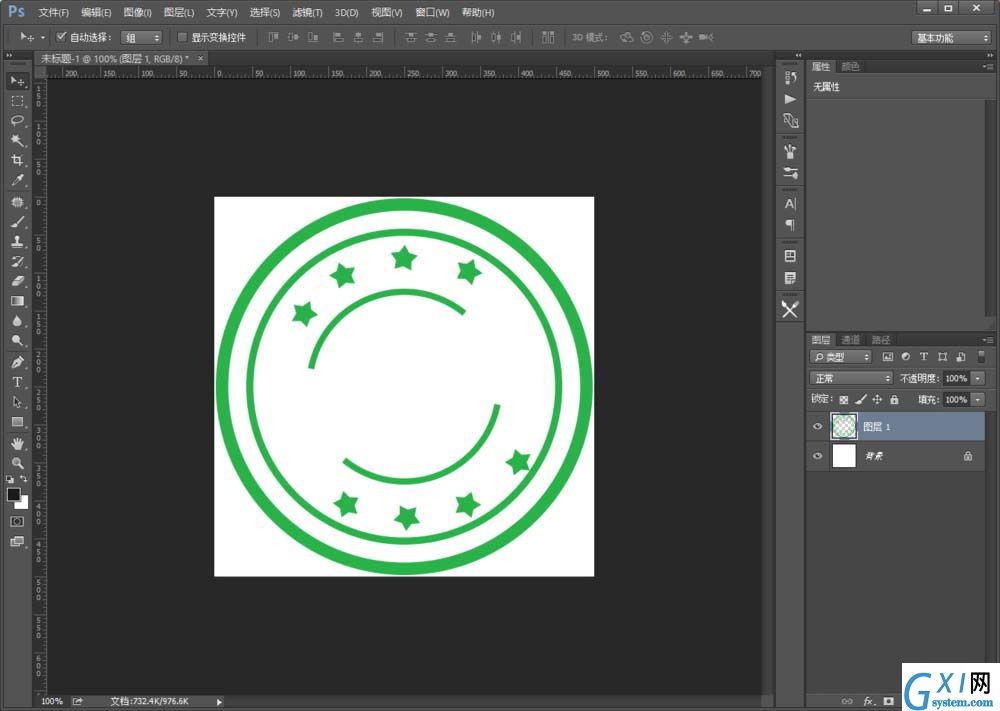The image size is (1000, 711).
Task: Toggle layer filtering switch
Action: tap(982, 356)
